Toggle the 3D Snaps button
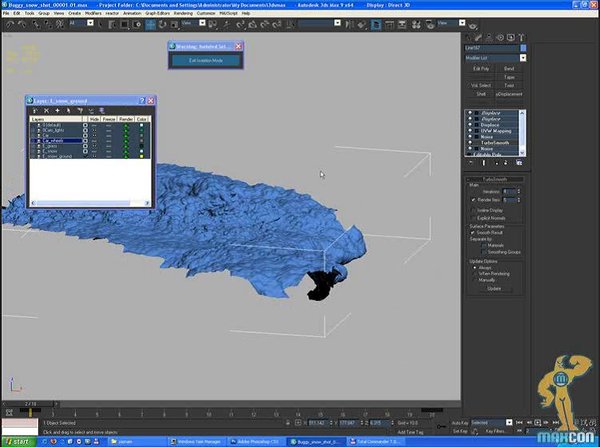The width and height of the screenshot is (600, 447). coord(240,24)
